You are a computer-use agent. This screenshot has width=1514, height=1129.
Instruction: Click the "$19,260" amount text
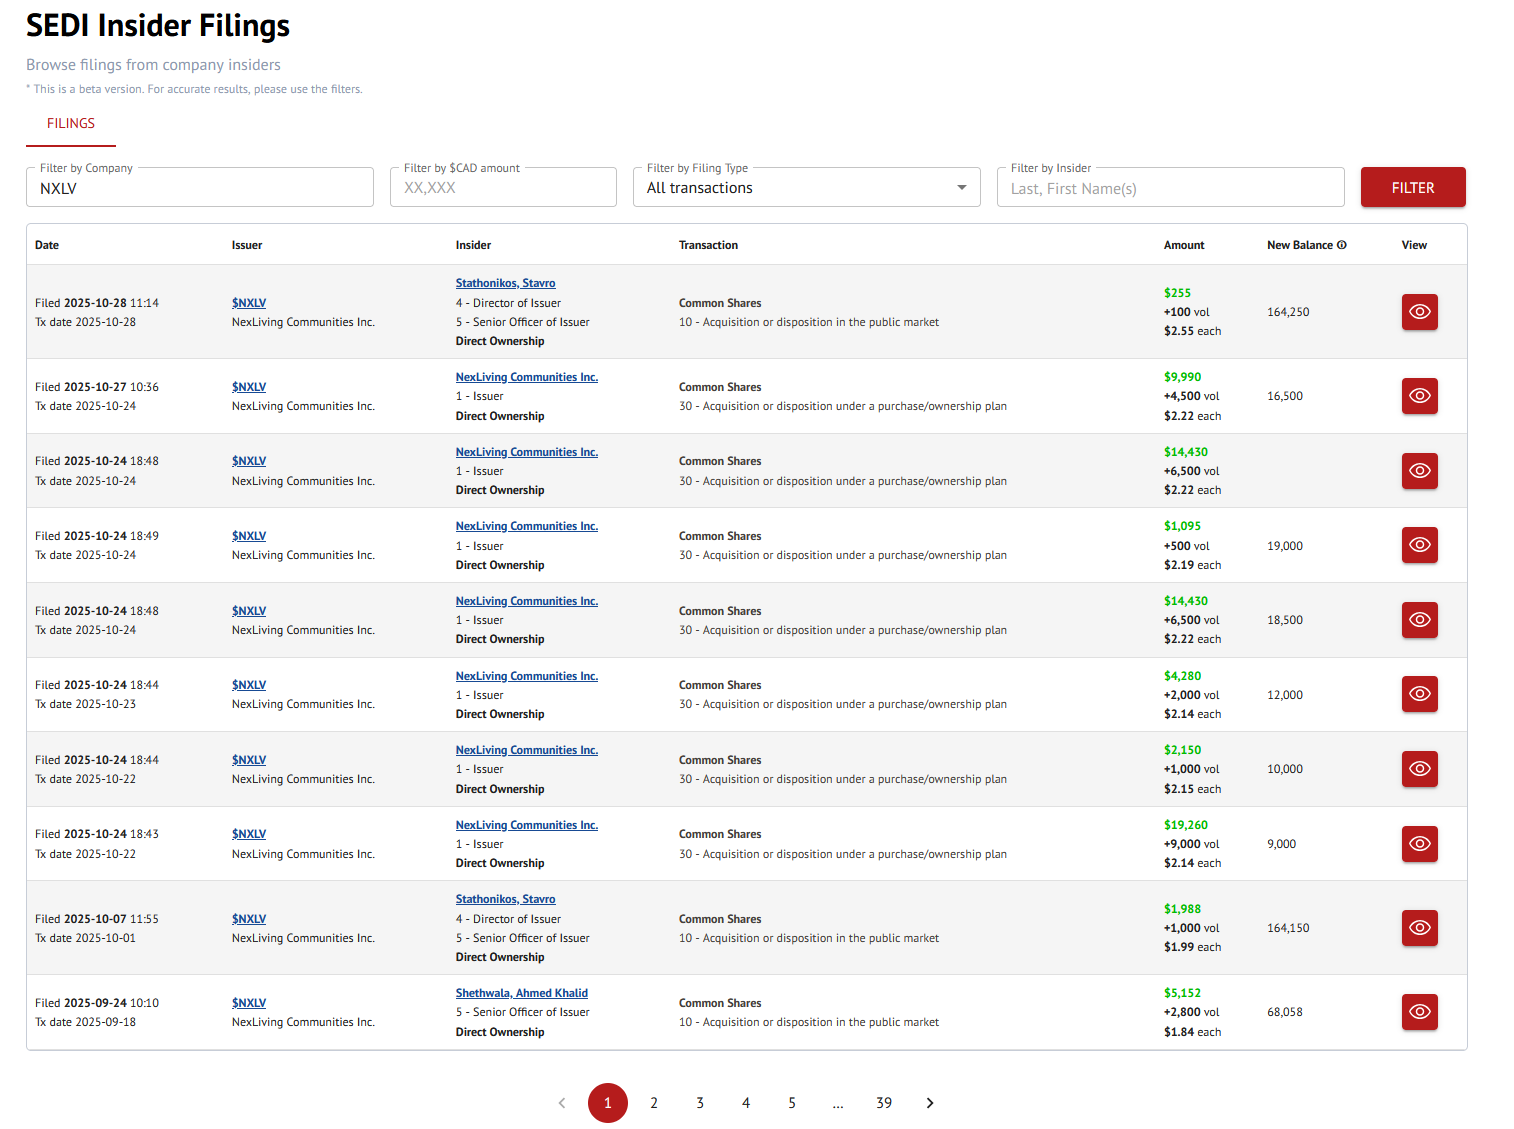pos(1186,825)
